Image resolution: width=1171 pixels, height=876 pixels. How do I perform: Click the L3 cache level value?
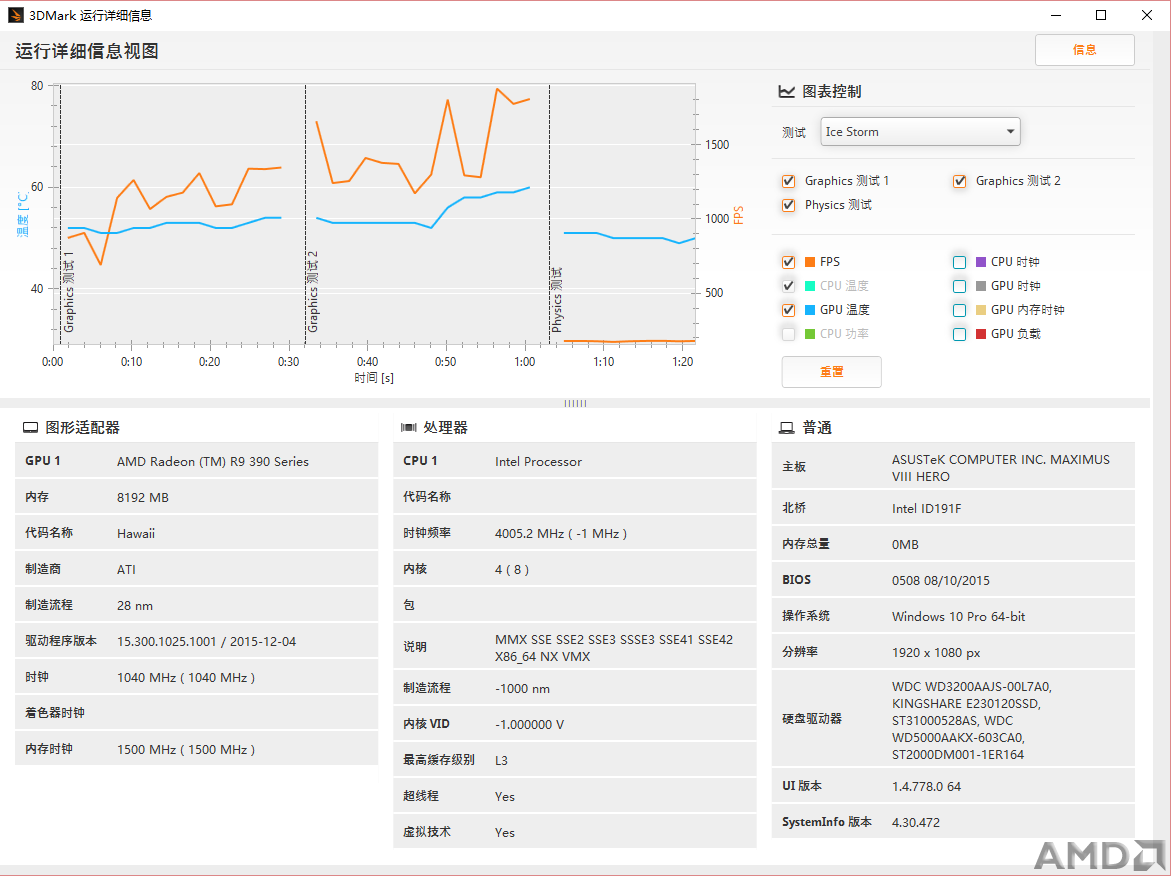pos(501,760)
